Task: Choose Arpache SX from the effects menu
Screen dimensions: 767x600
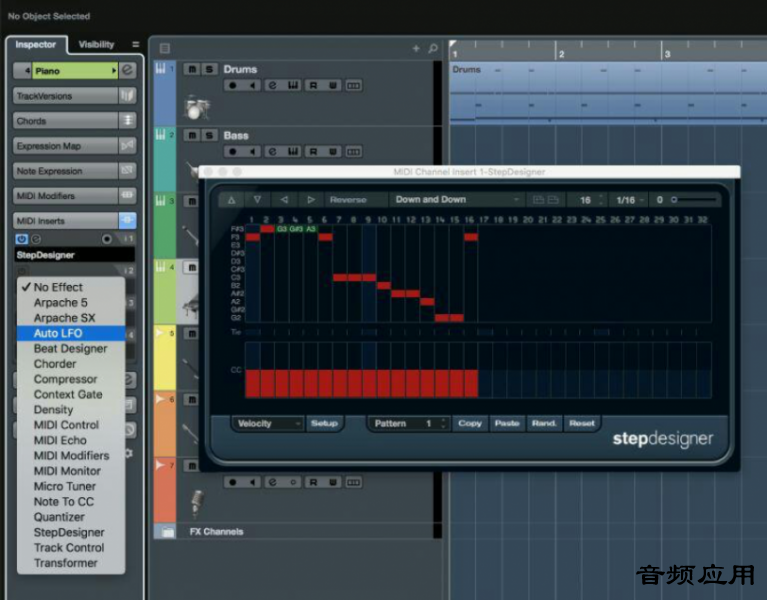Action: [x=71, y=318]
